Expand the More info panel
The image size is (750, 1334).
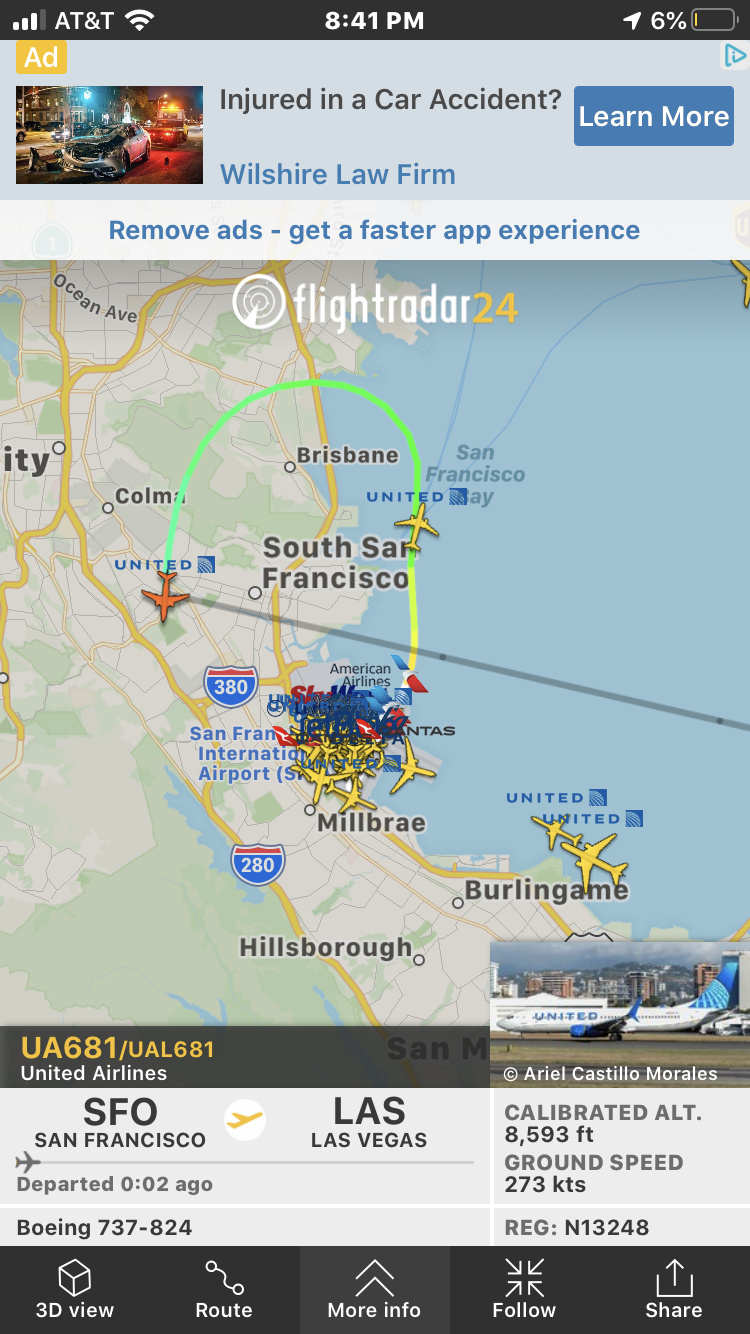[x=374, y=1290]
